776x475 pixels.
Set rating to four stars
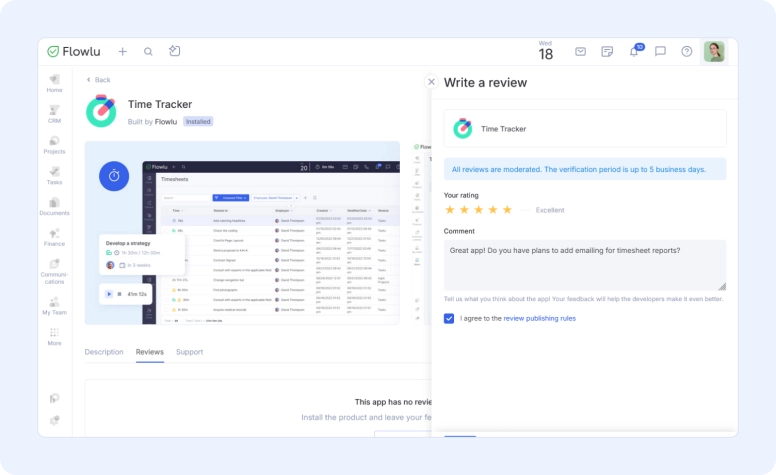point(493,210)
